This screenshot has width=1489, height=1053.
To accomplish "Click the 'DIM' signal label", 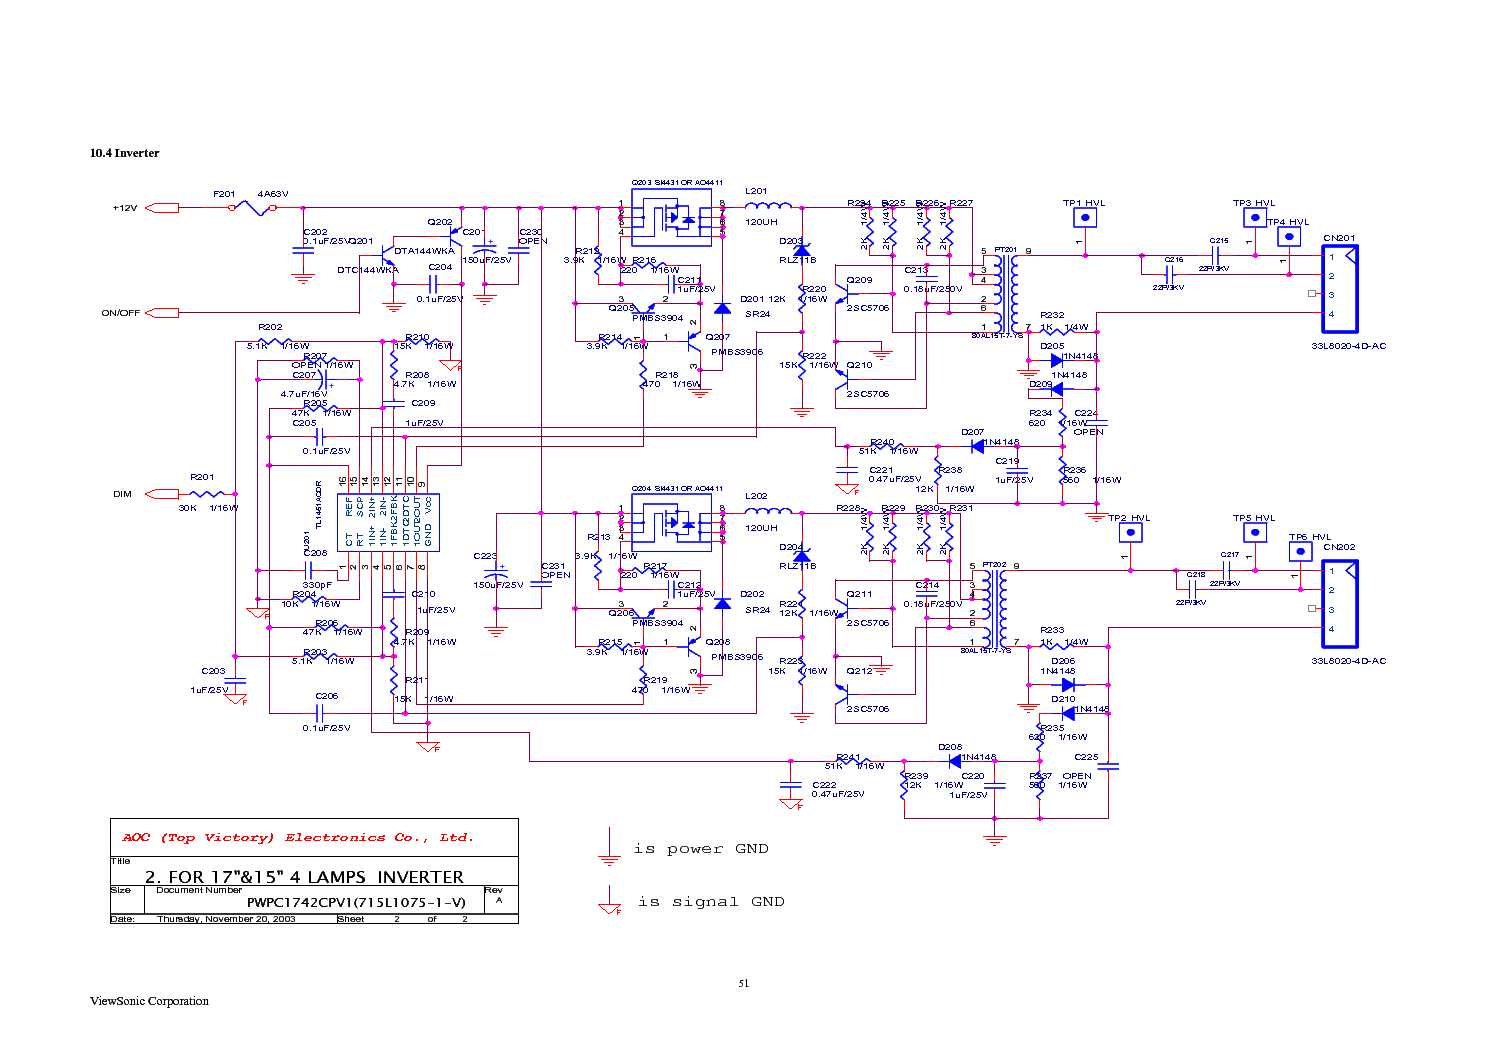I will (122, 494).
